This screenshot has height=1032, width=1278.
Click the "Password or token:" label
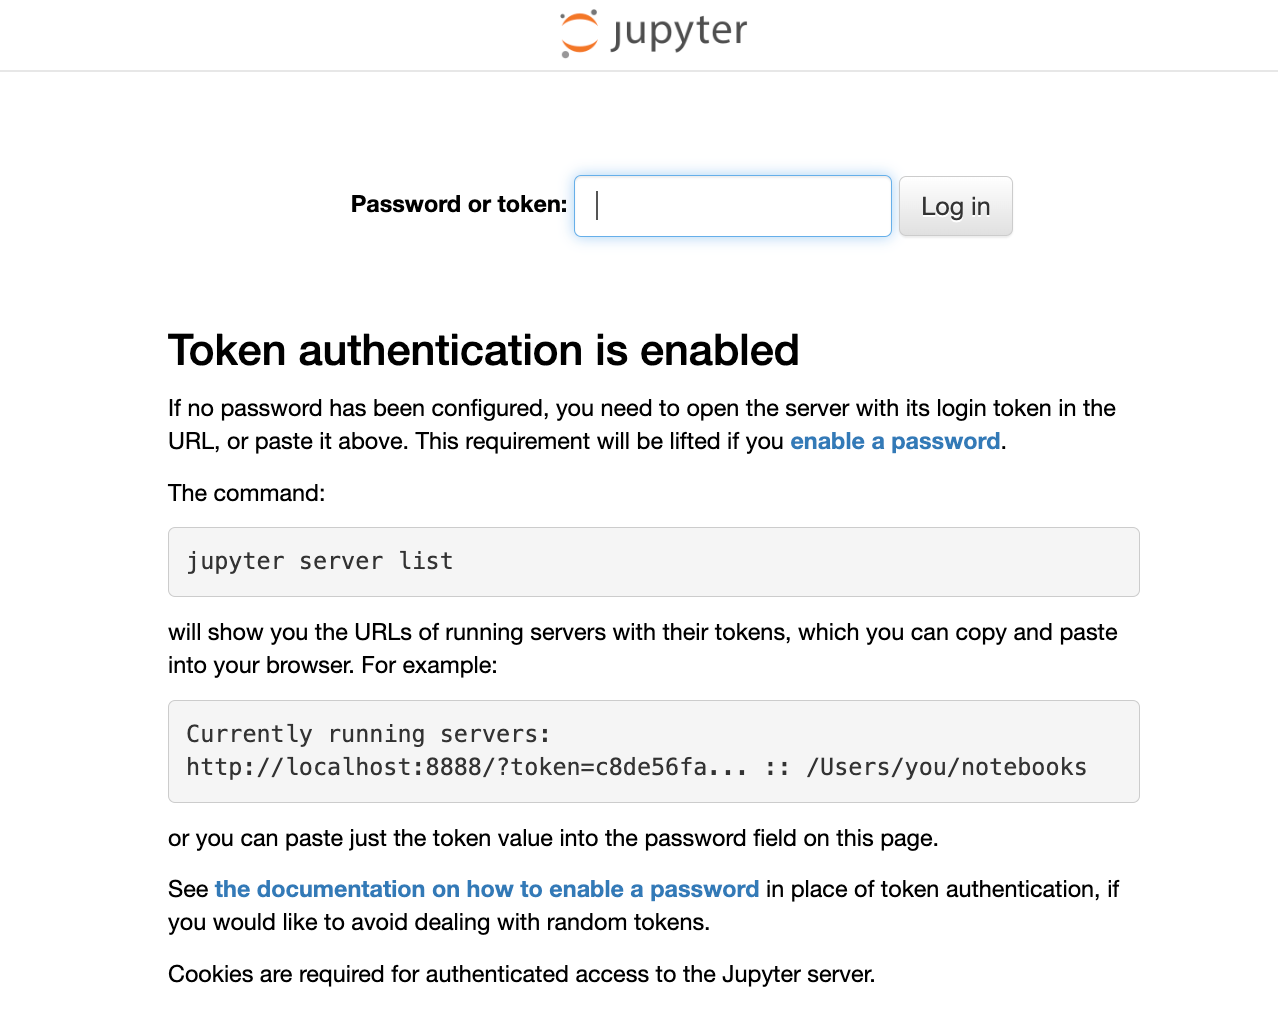click(458, 204)
